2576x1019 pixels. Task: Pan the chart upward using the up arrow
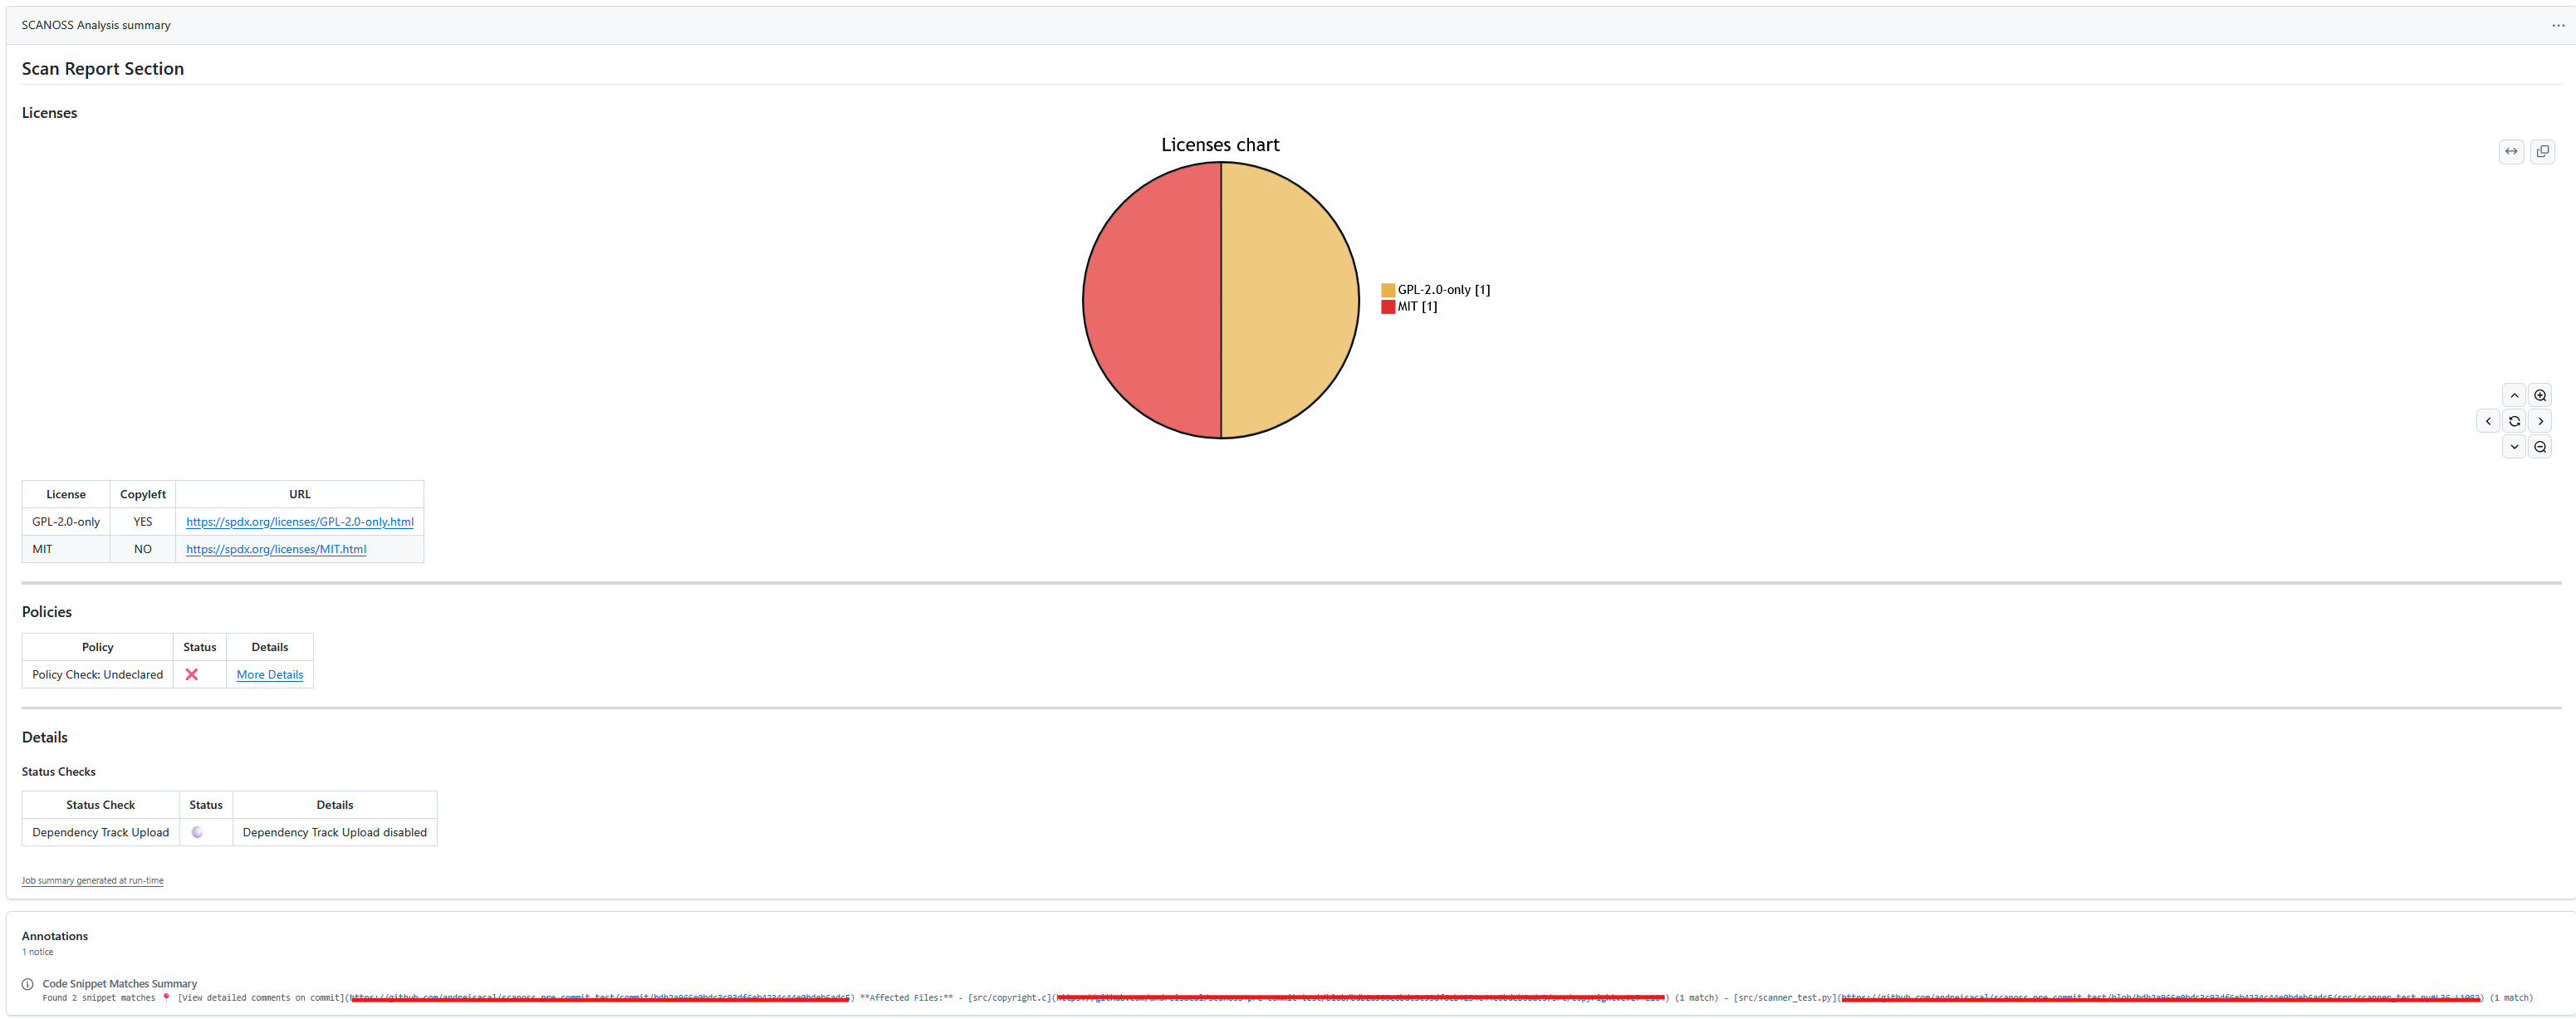(2514, 394)
